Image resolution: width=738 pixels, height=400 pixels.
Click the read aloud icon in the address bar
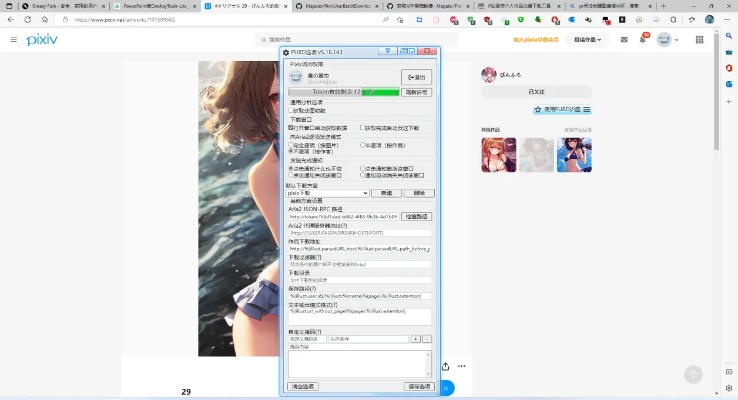[386, 20]
